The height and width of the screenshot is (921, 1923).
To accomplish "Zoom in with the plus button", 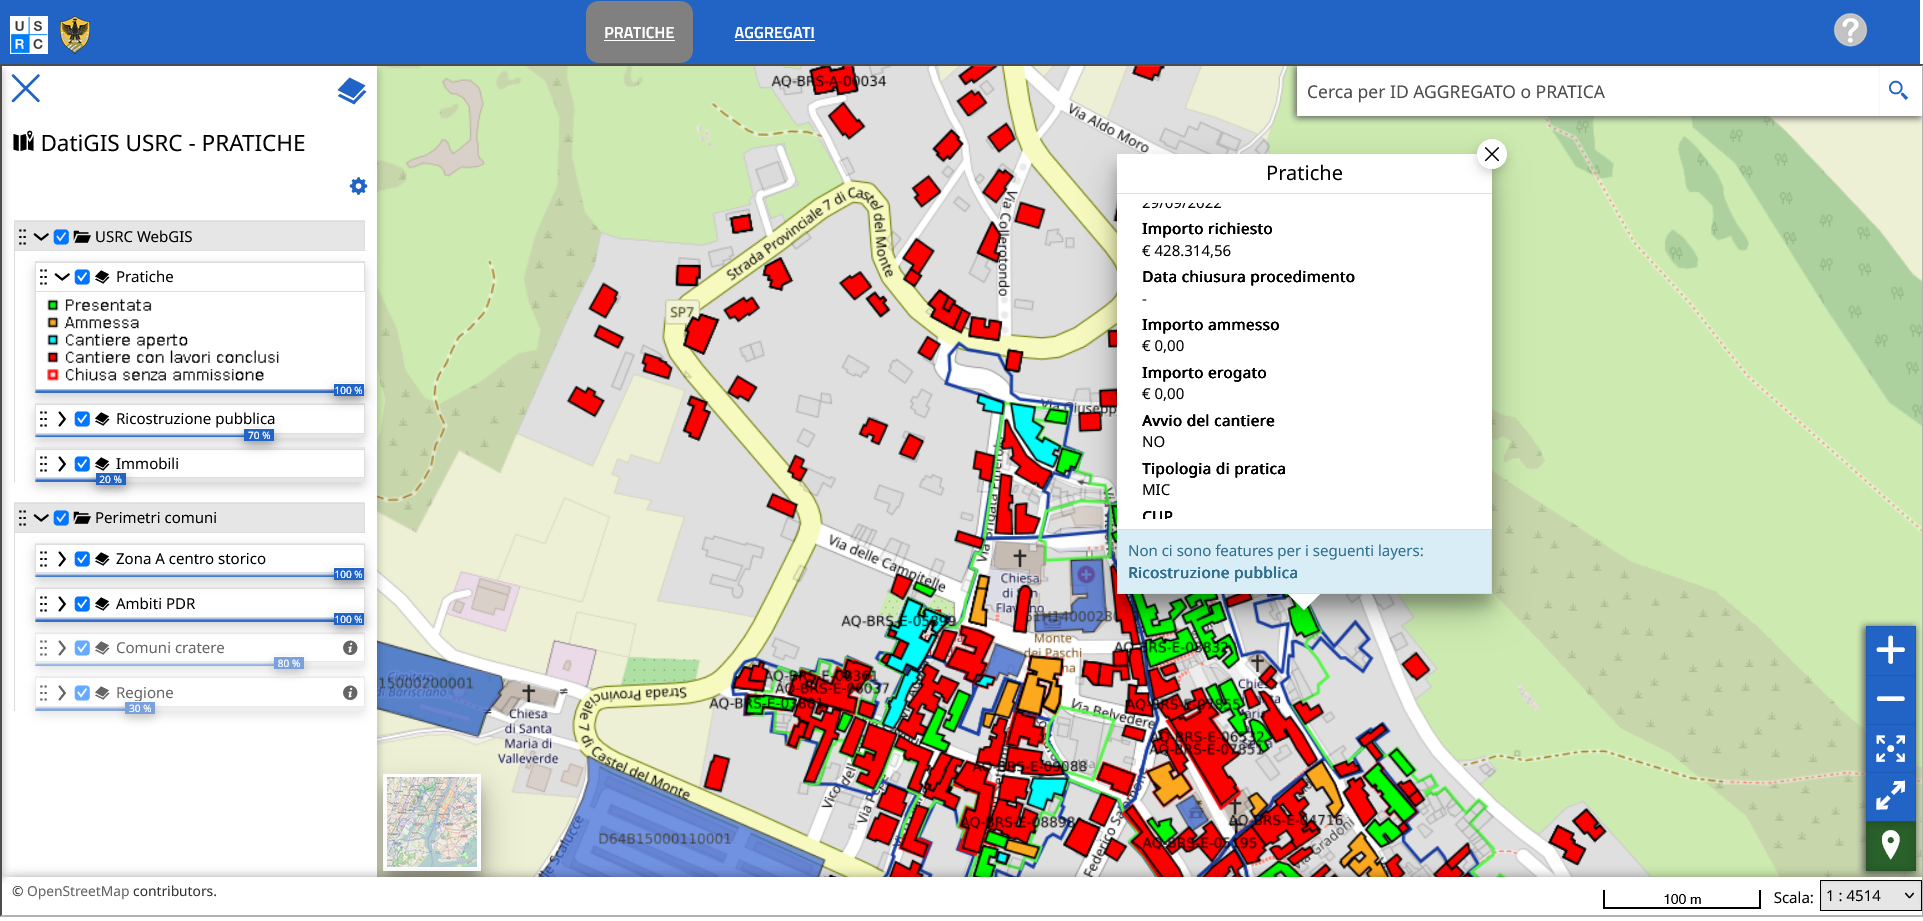I will [x=1890, y=651].
